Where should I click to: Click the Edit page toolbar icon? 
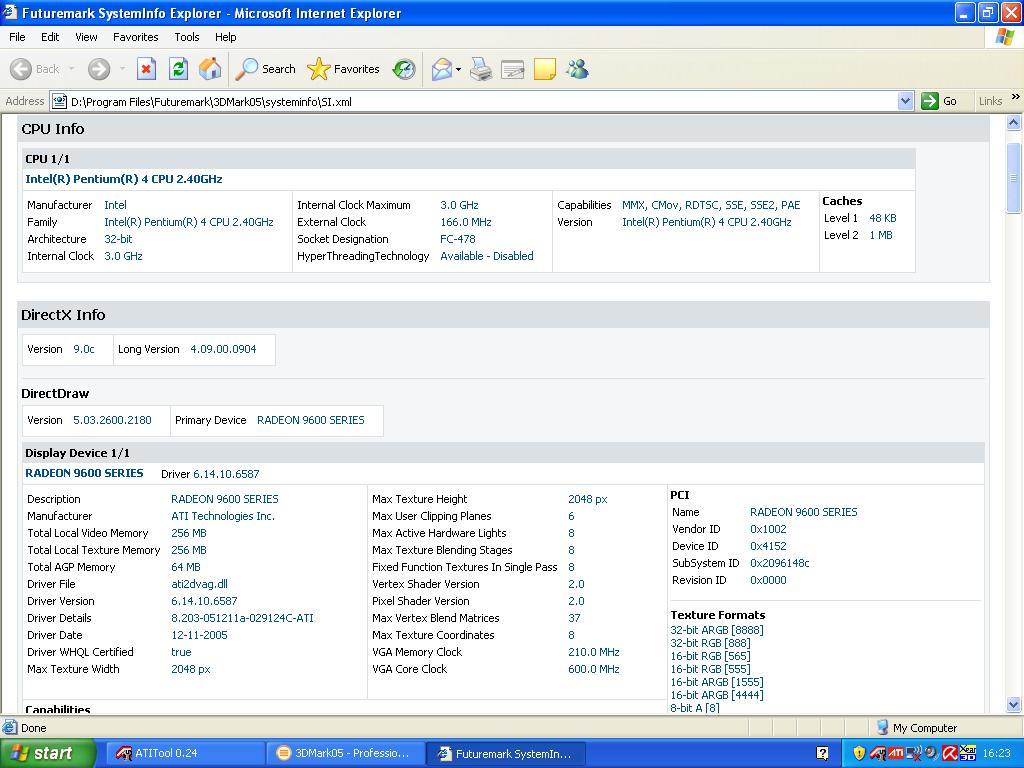pyautogui.click(x=513, y=69)
